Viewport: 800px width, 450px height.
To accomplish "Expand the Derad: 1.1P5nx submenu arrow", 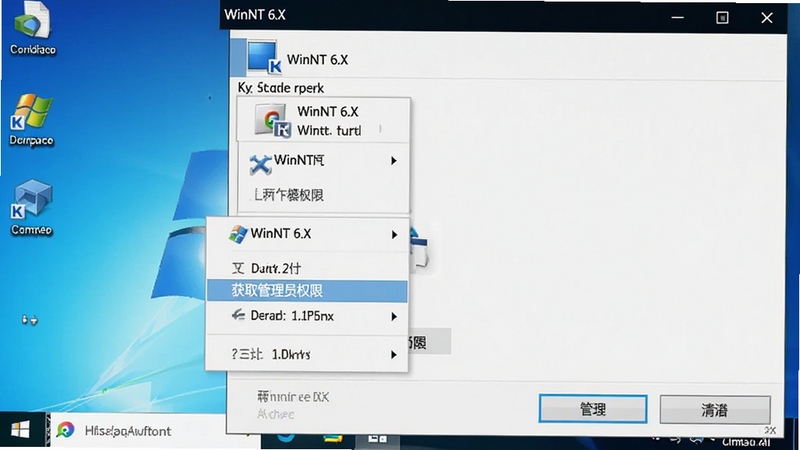I will [394, 317].
